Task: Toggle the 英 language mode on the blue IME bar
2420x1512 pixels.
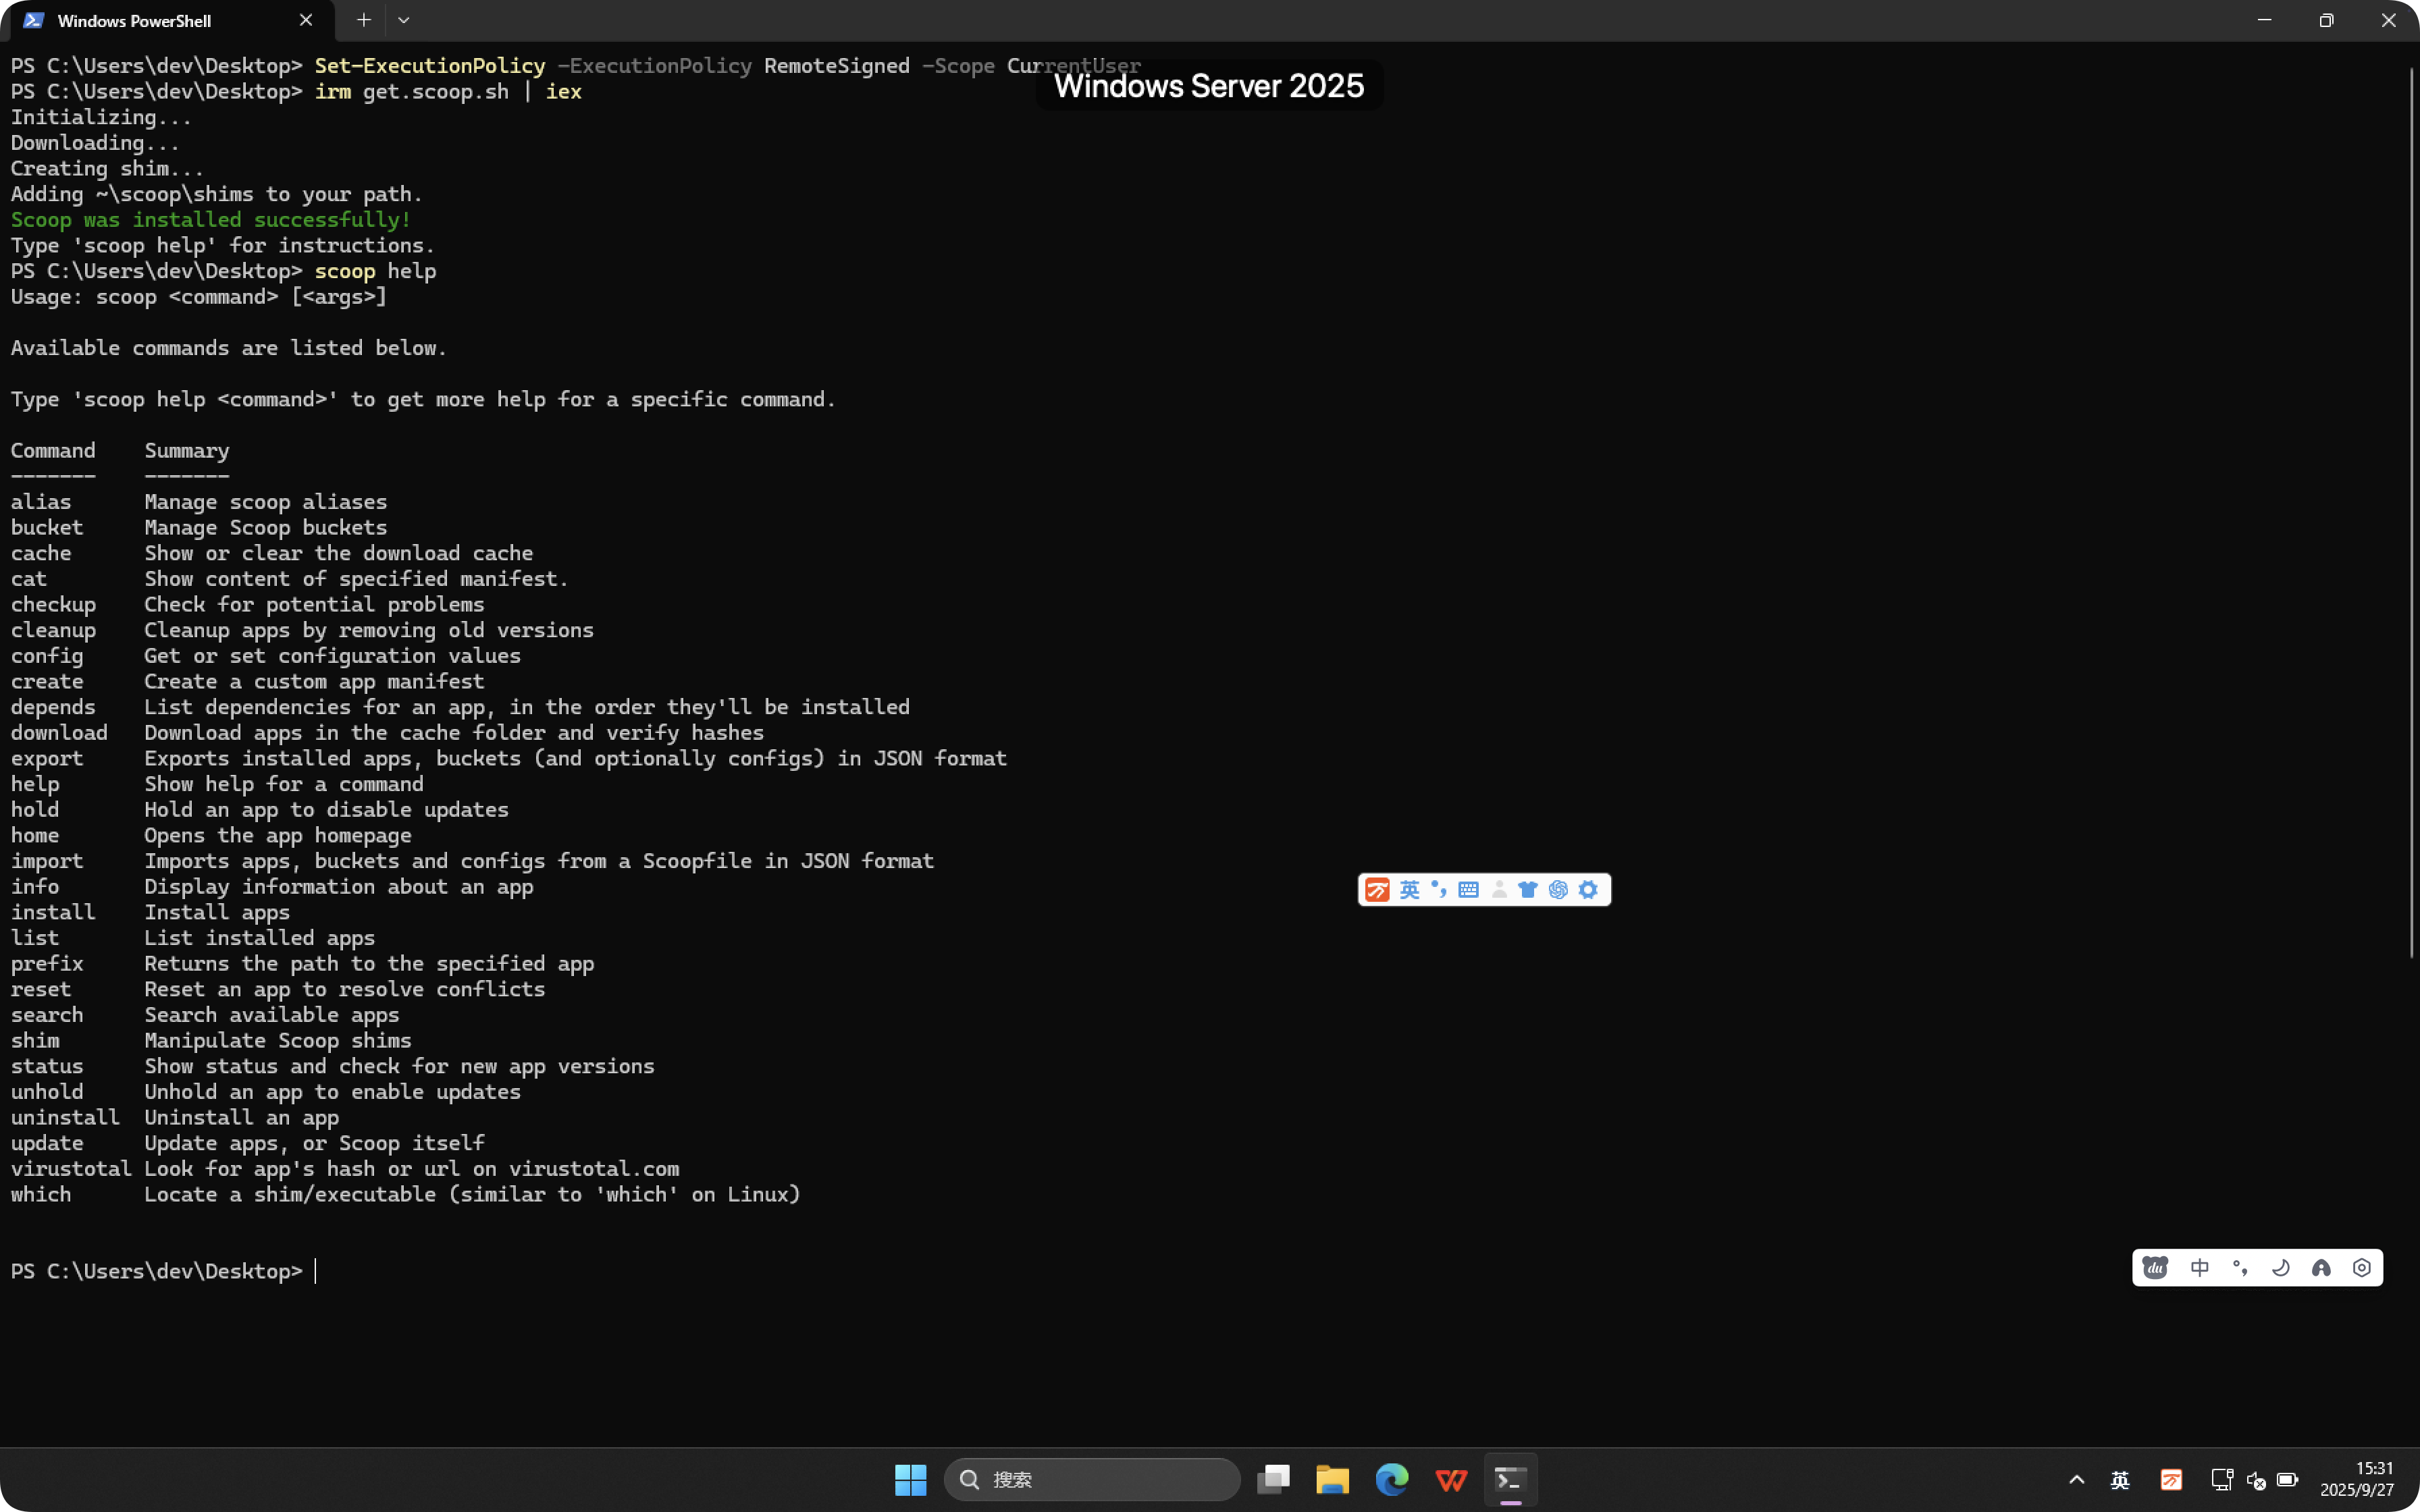Action: (x=1409, y=890)
